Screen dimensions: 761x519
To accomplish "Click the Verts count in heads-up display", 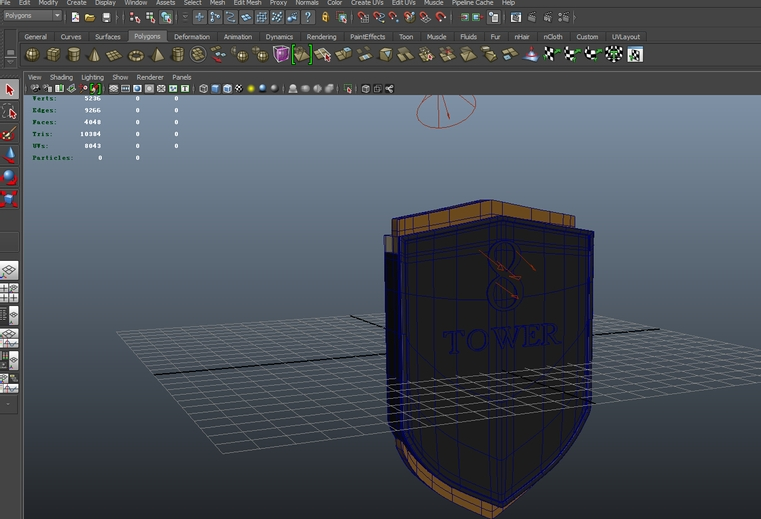I will point(92,99).
